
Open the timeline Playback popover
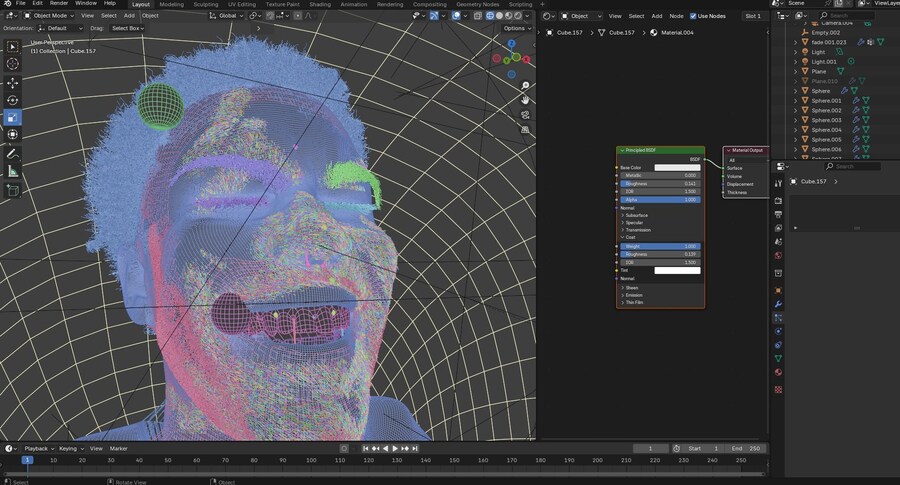click(x=39, y=448)
